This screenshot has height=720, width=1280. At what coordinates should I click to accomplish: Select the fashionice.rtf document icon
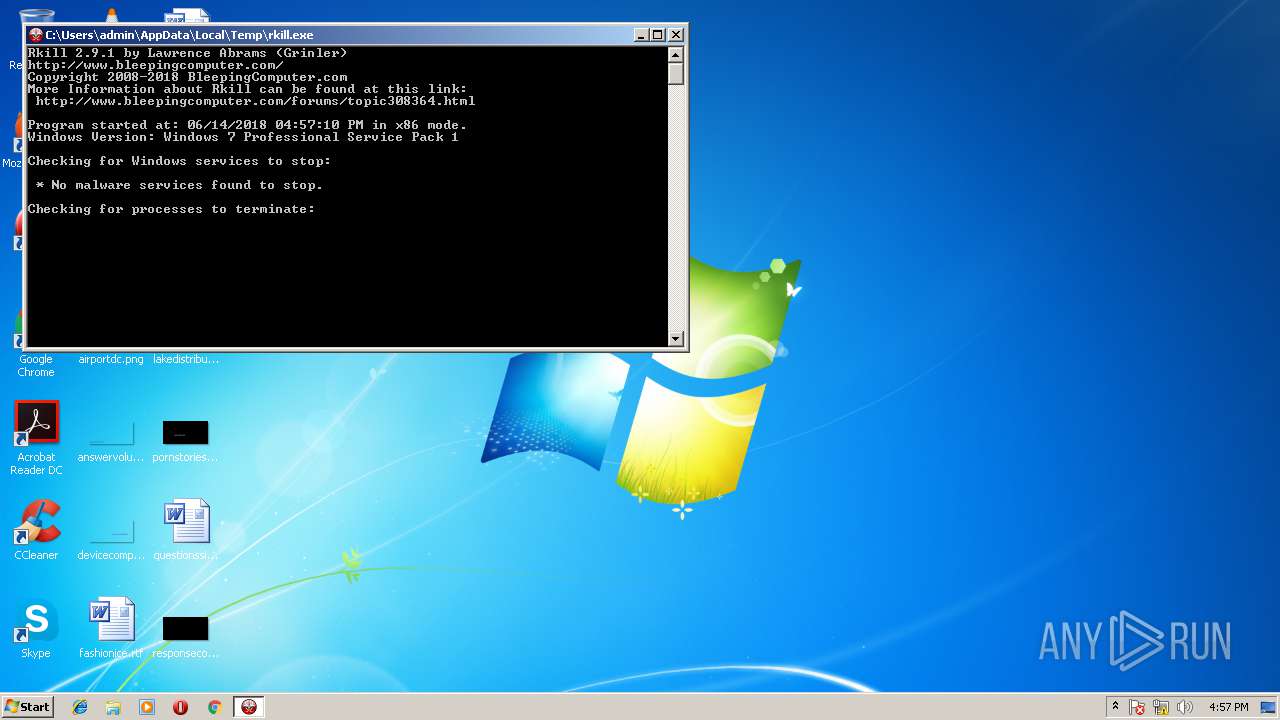111,620
